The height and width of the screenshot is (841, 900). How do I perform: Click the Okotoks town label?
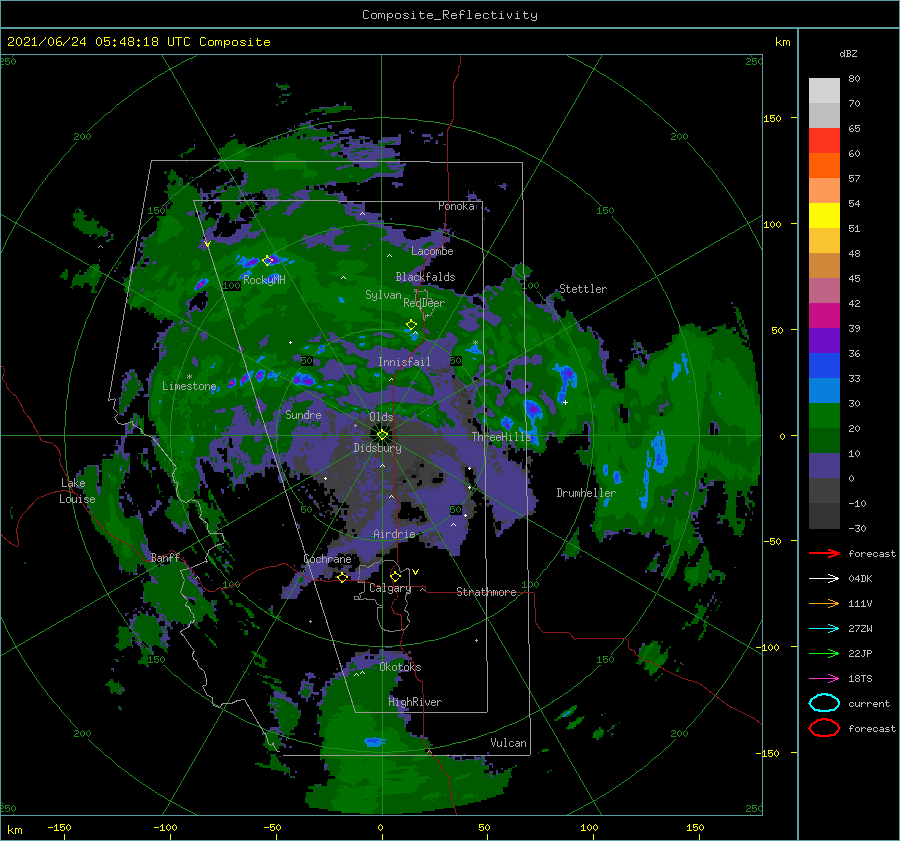[400, 667]
